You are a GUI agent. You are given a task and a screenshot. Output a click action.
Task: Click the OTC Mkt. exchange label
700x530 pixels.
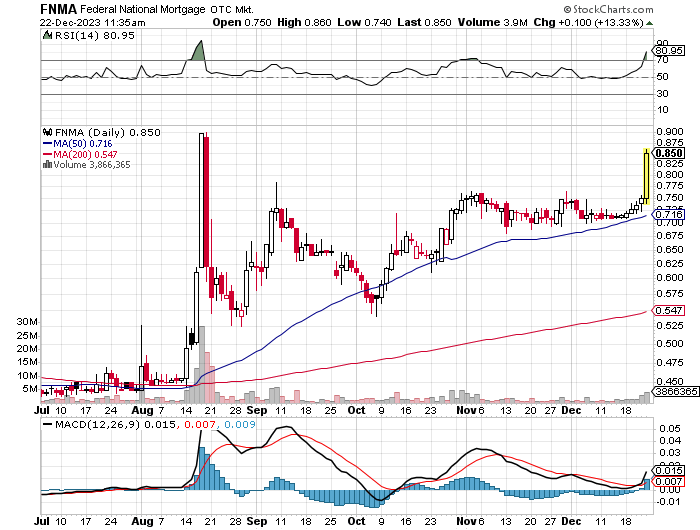[232, 9]
